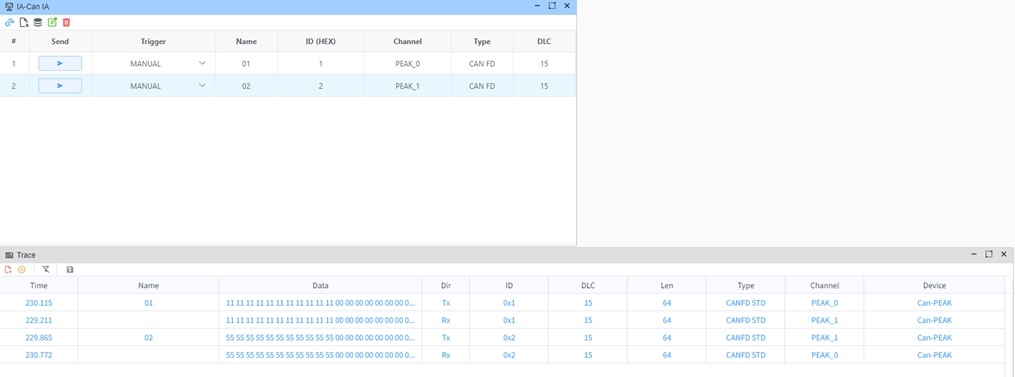Screen dimensions: 1015x377
Task: Close the IA-Can IA window
Action: (567, 5)
